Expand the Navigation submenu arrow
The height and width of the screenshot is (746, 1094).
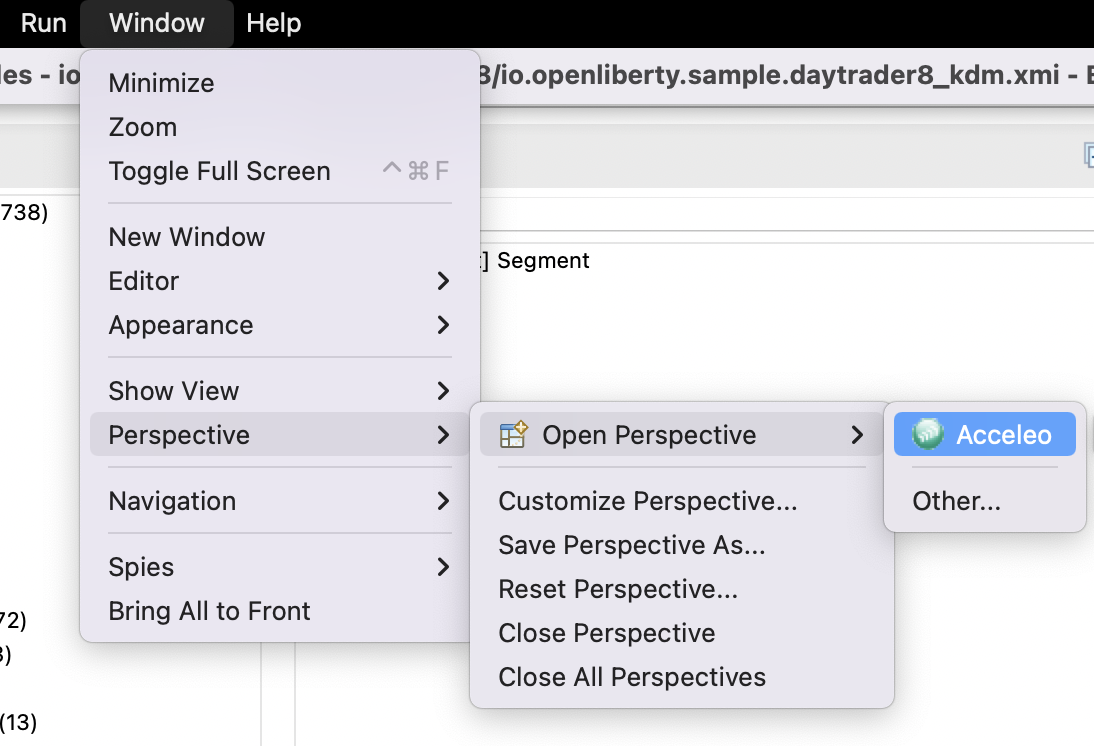tap(443, 501)
